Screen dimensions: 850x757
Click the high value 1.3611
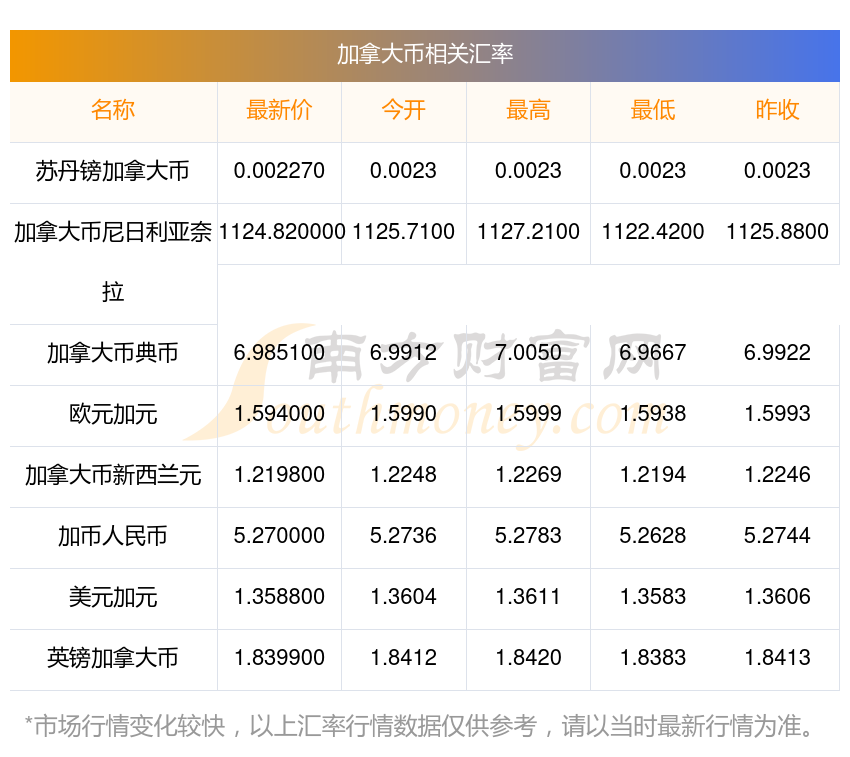(x=528, y=597)
